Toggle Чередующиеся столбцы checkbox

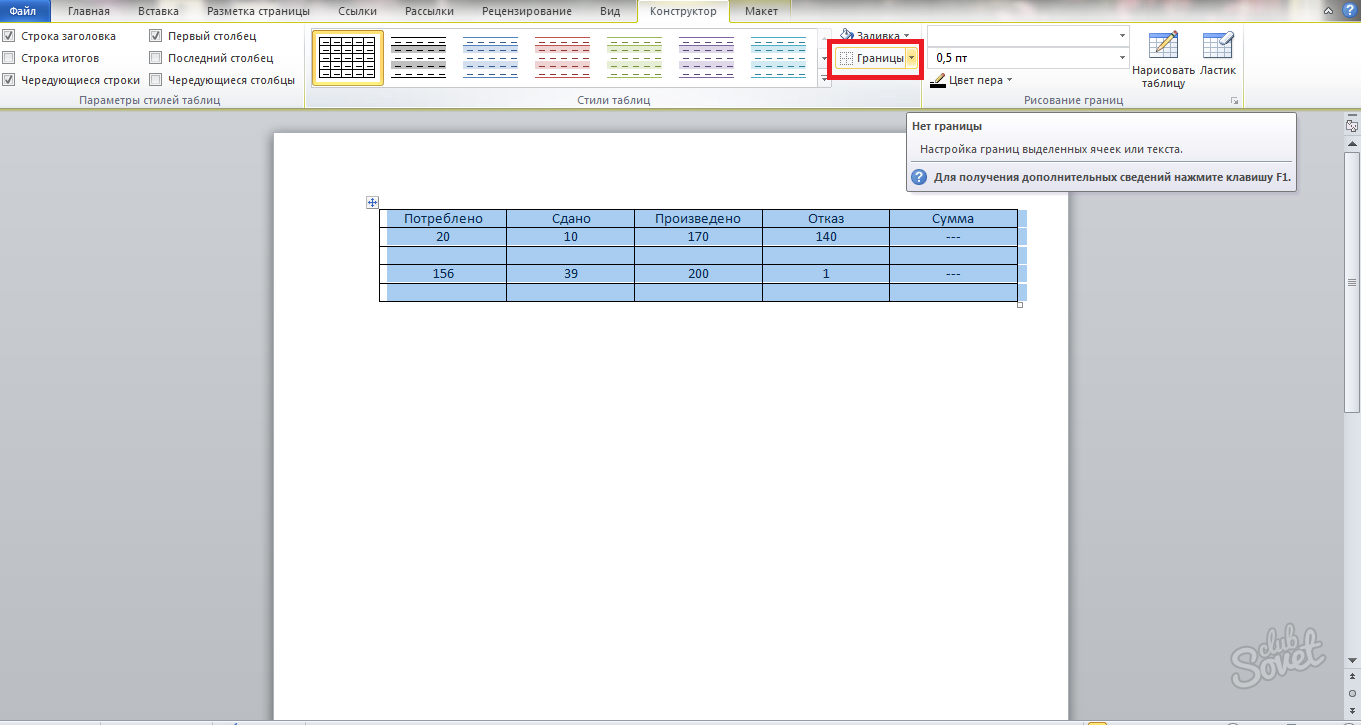[156, 80]
